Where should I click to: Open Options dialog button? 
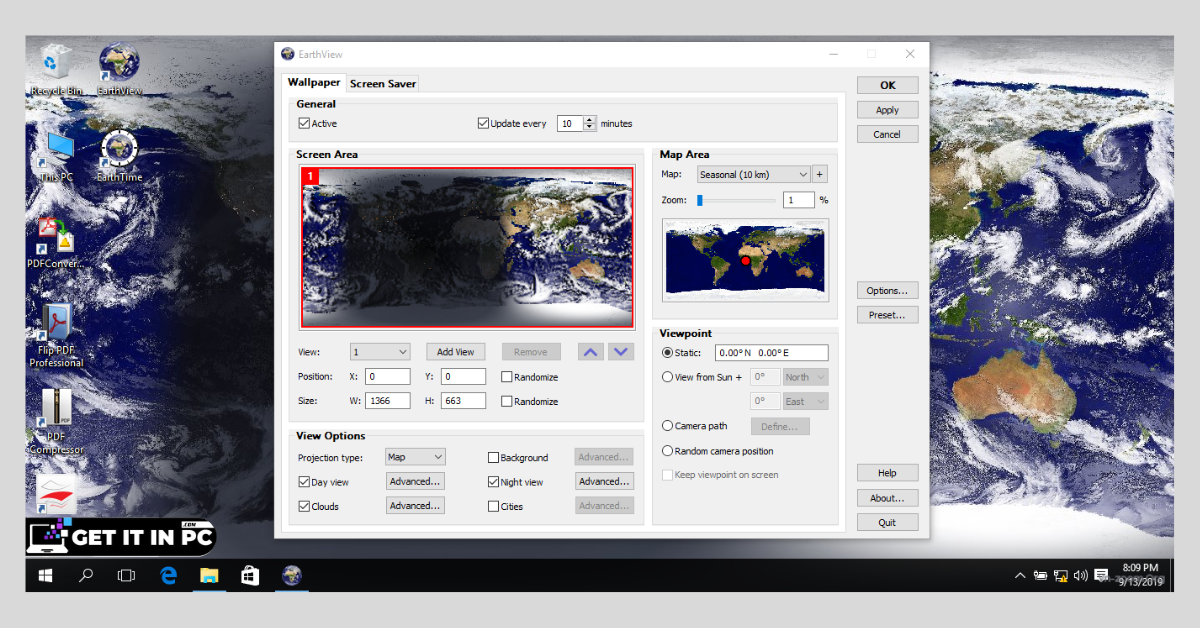887,291
